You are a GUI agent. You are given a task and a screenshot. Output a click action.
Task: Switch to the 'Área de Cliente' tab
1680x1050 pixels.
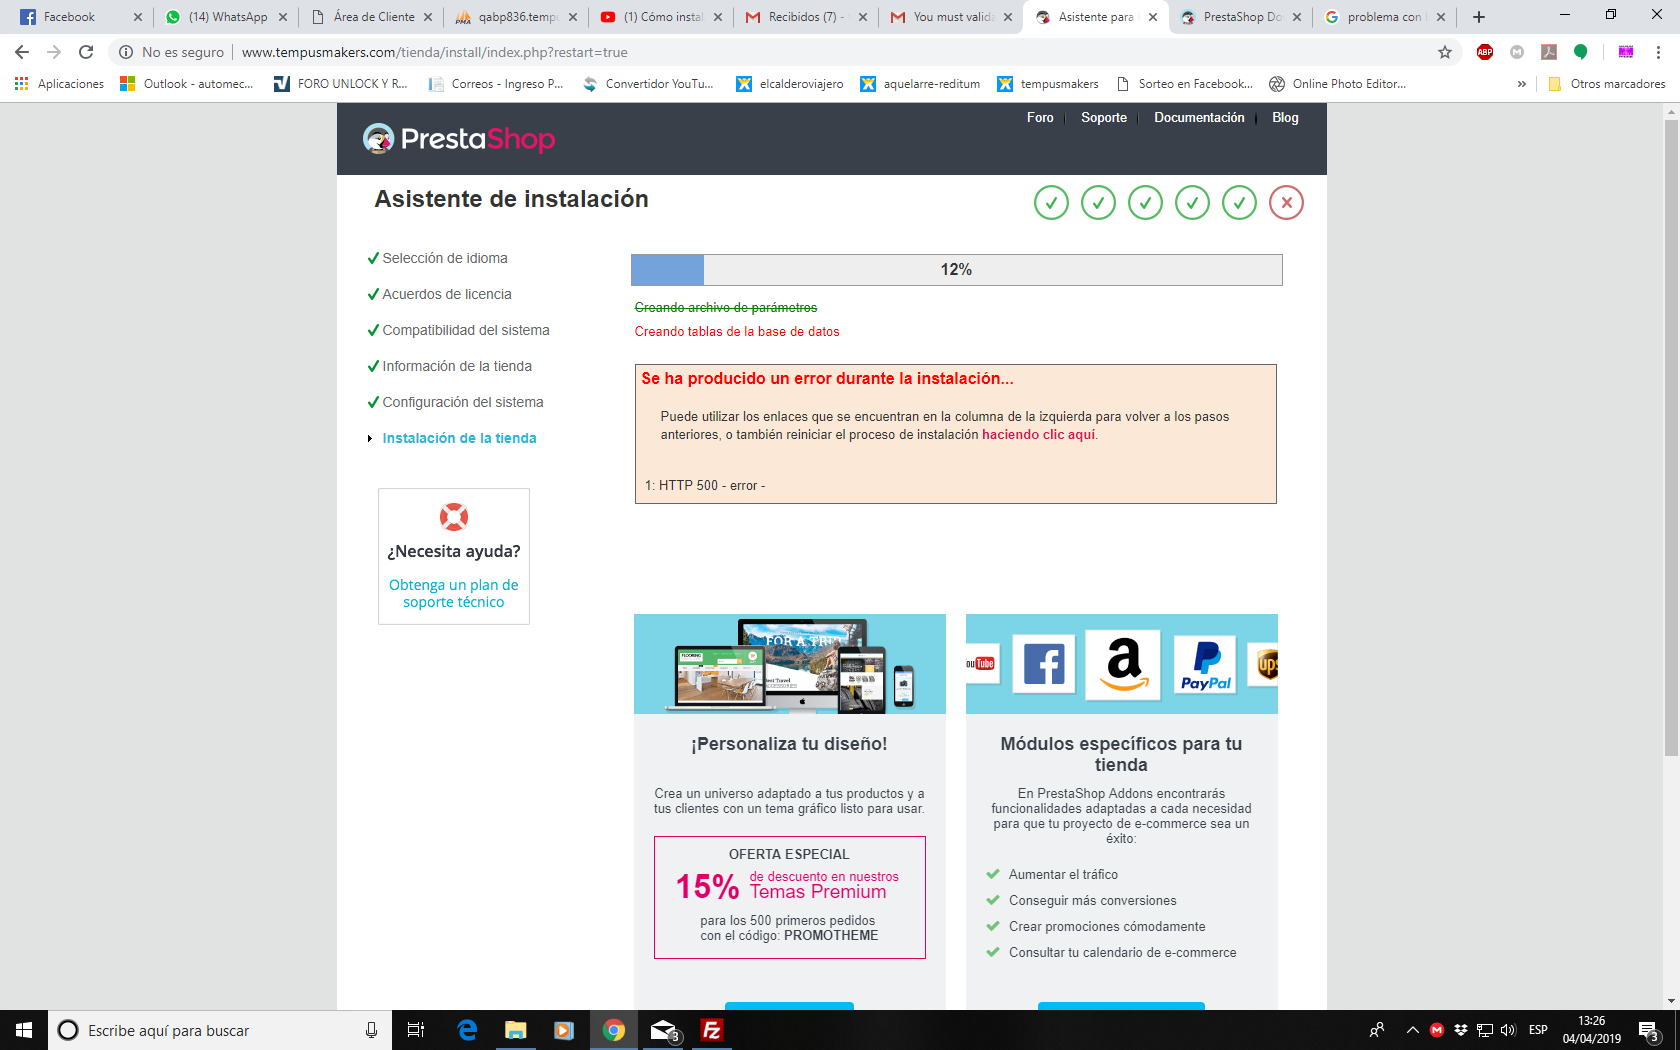[373, 17]
